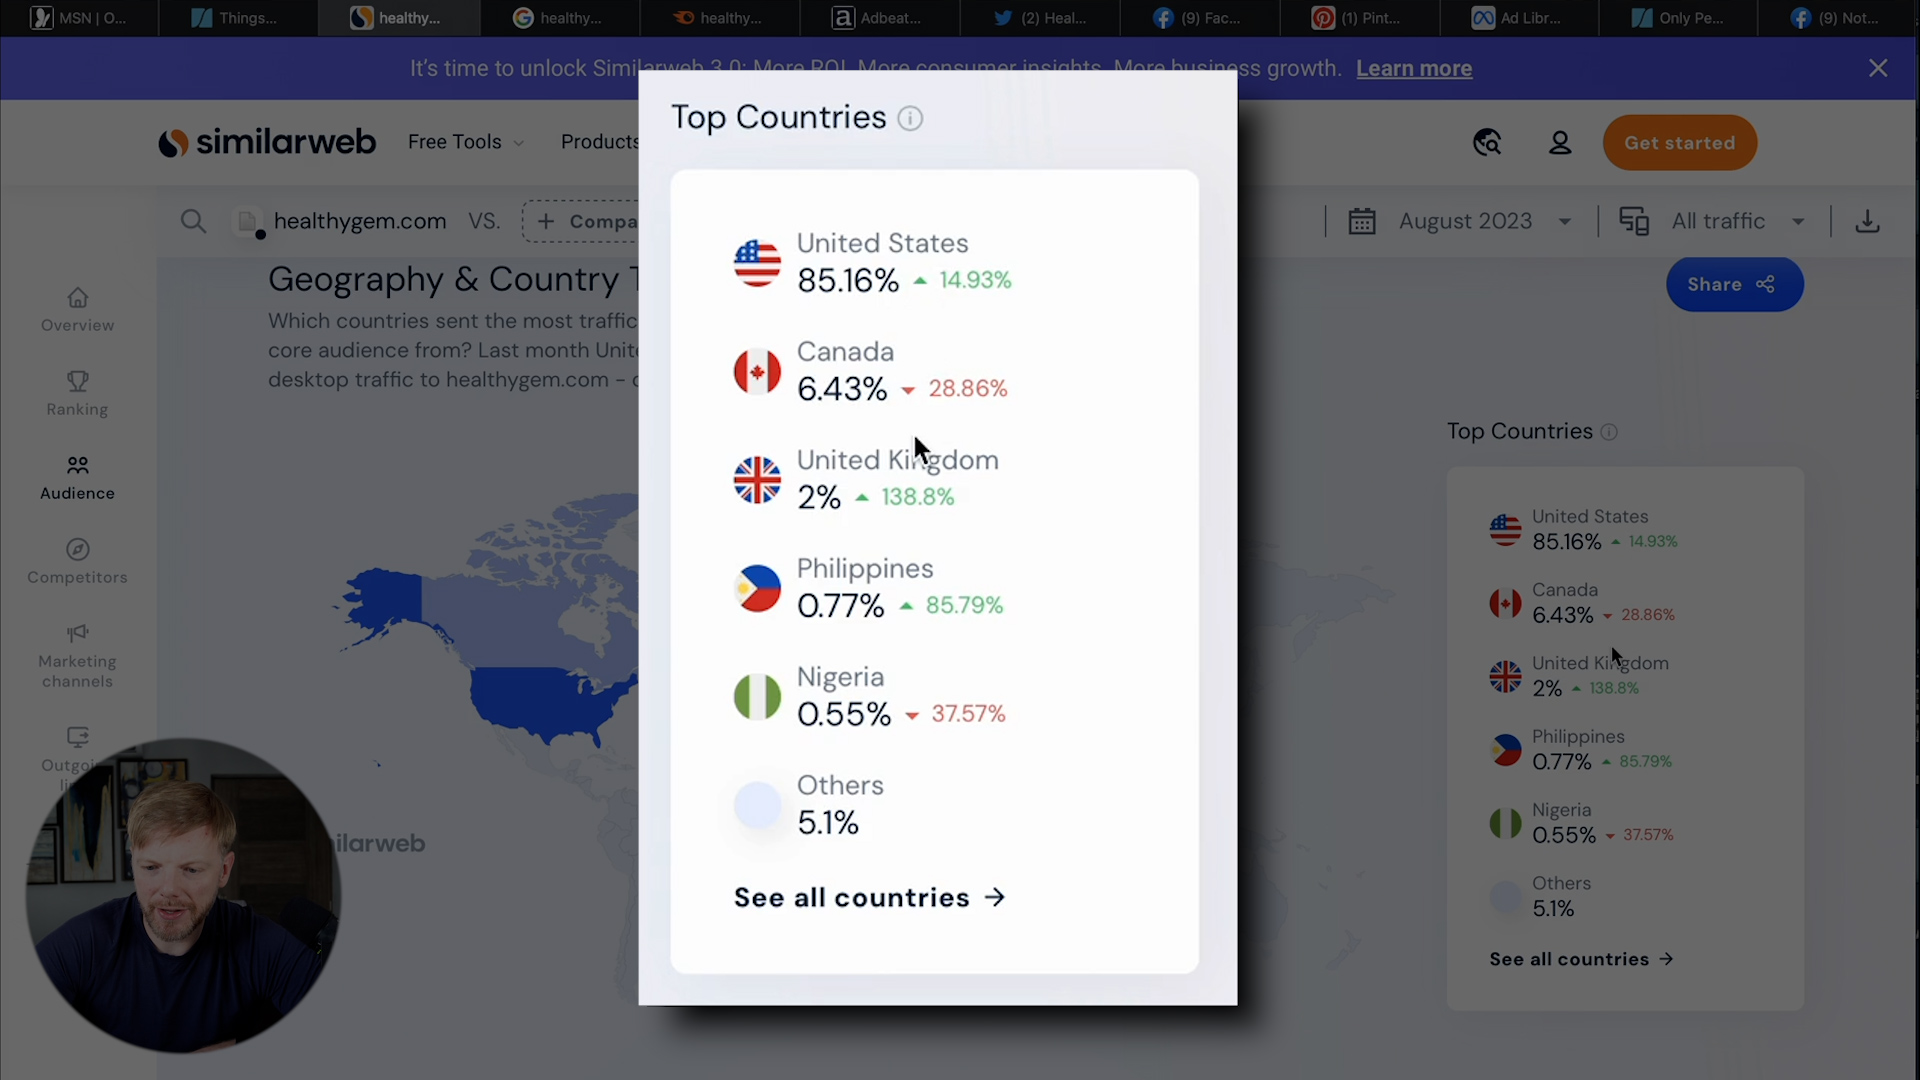Viewport: 1920px width, 1080px height.
Task: Click the website search globe icon
Action: 1487,143
